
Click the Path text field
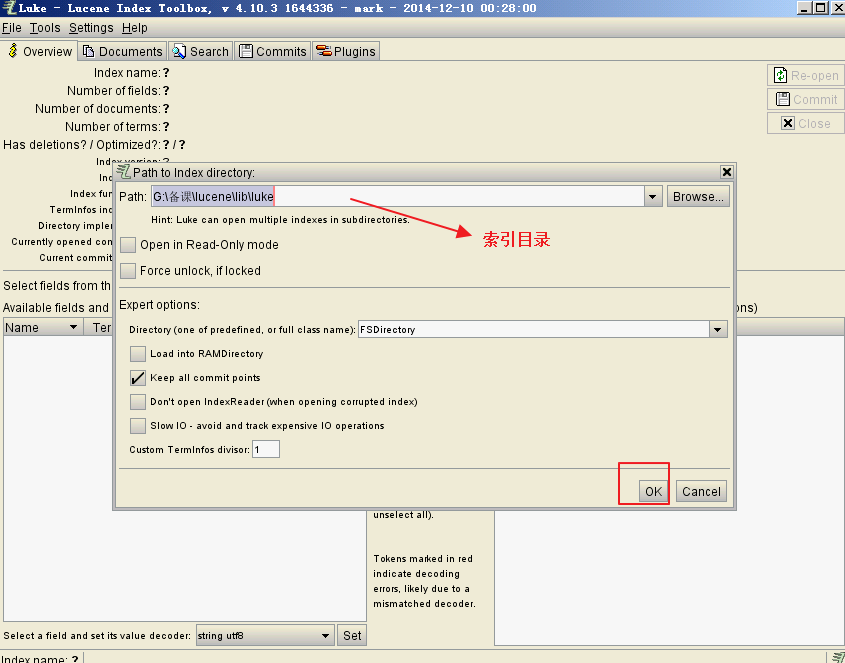(398, 197)
